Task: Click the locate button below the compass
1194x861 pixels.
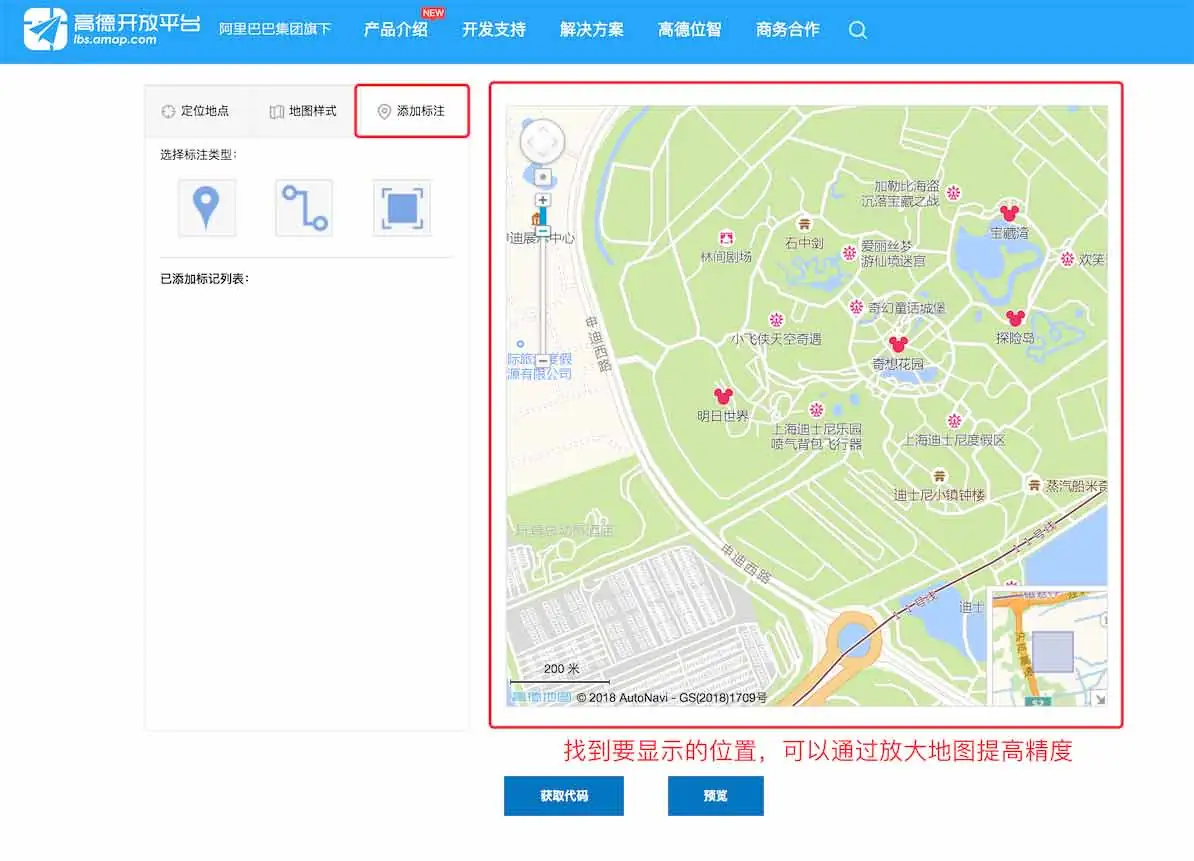Action: [542, 176]
